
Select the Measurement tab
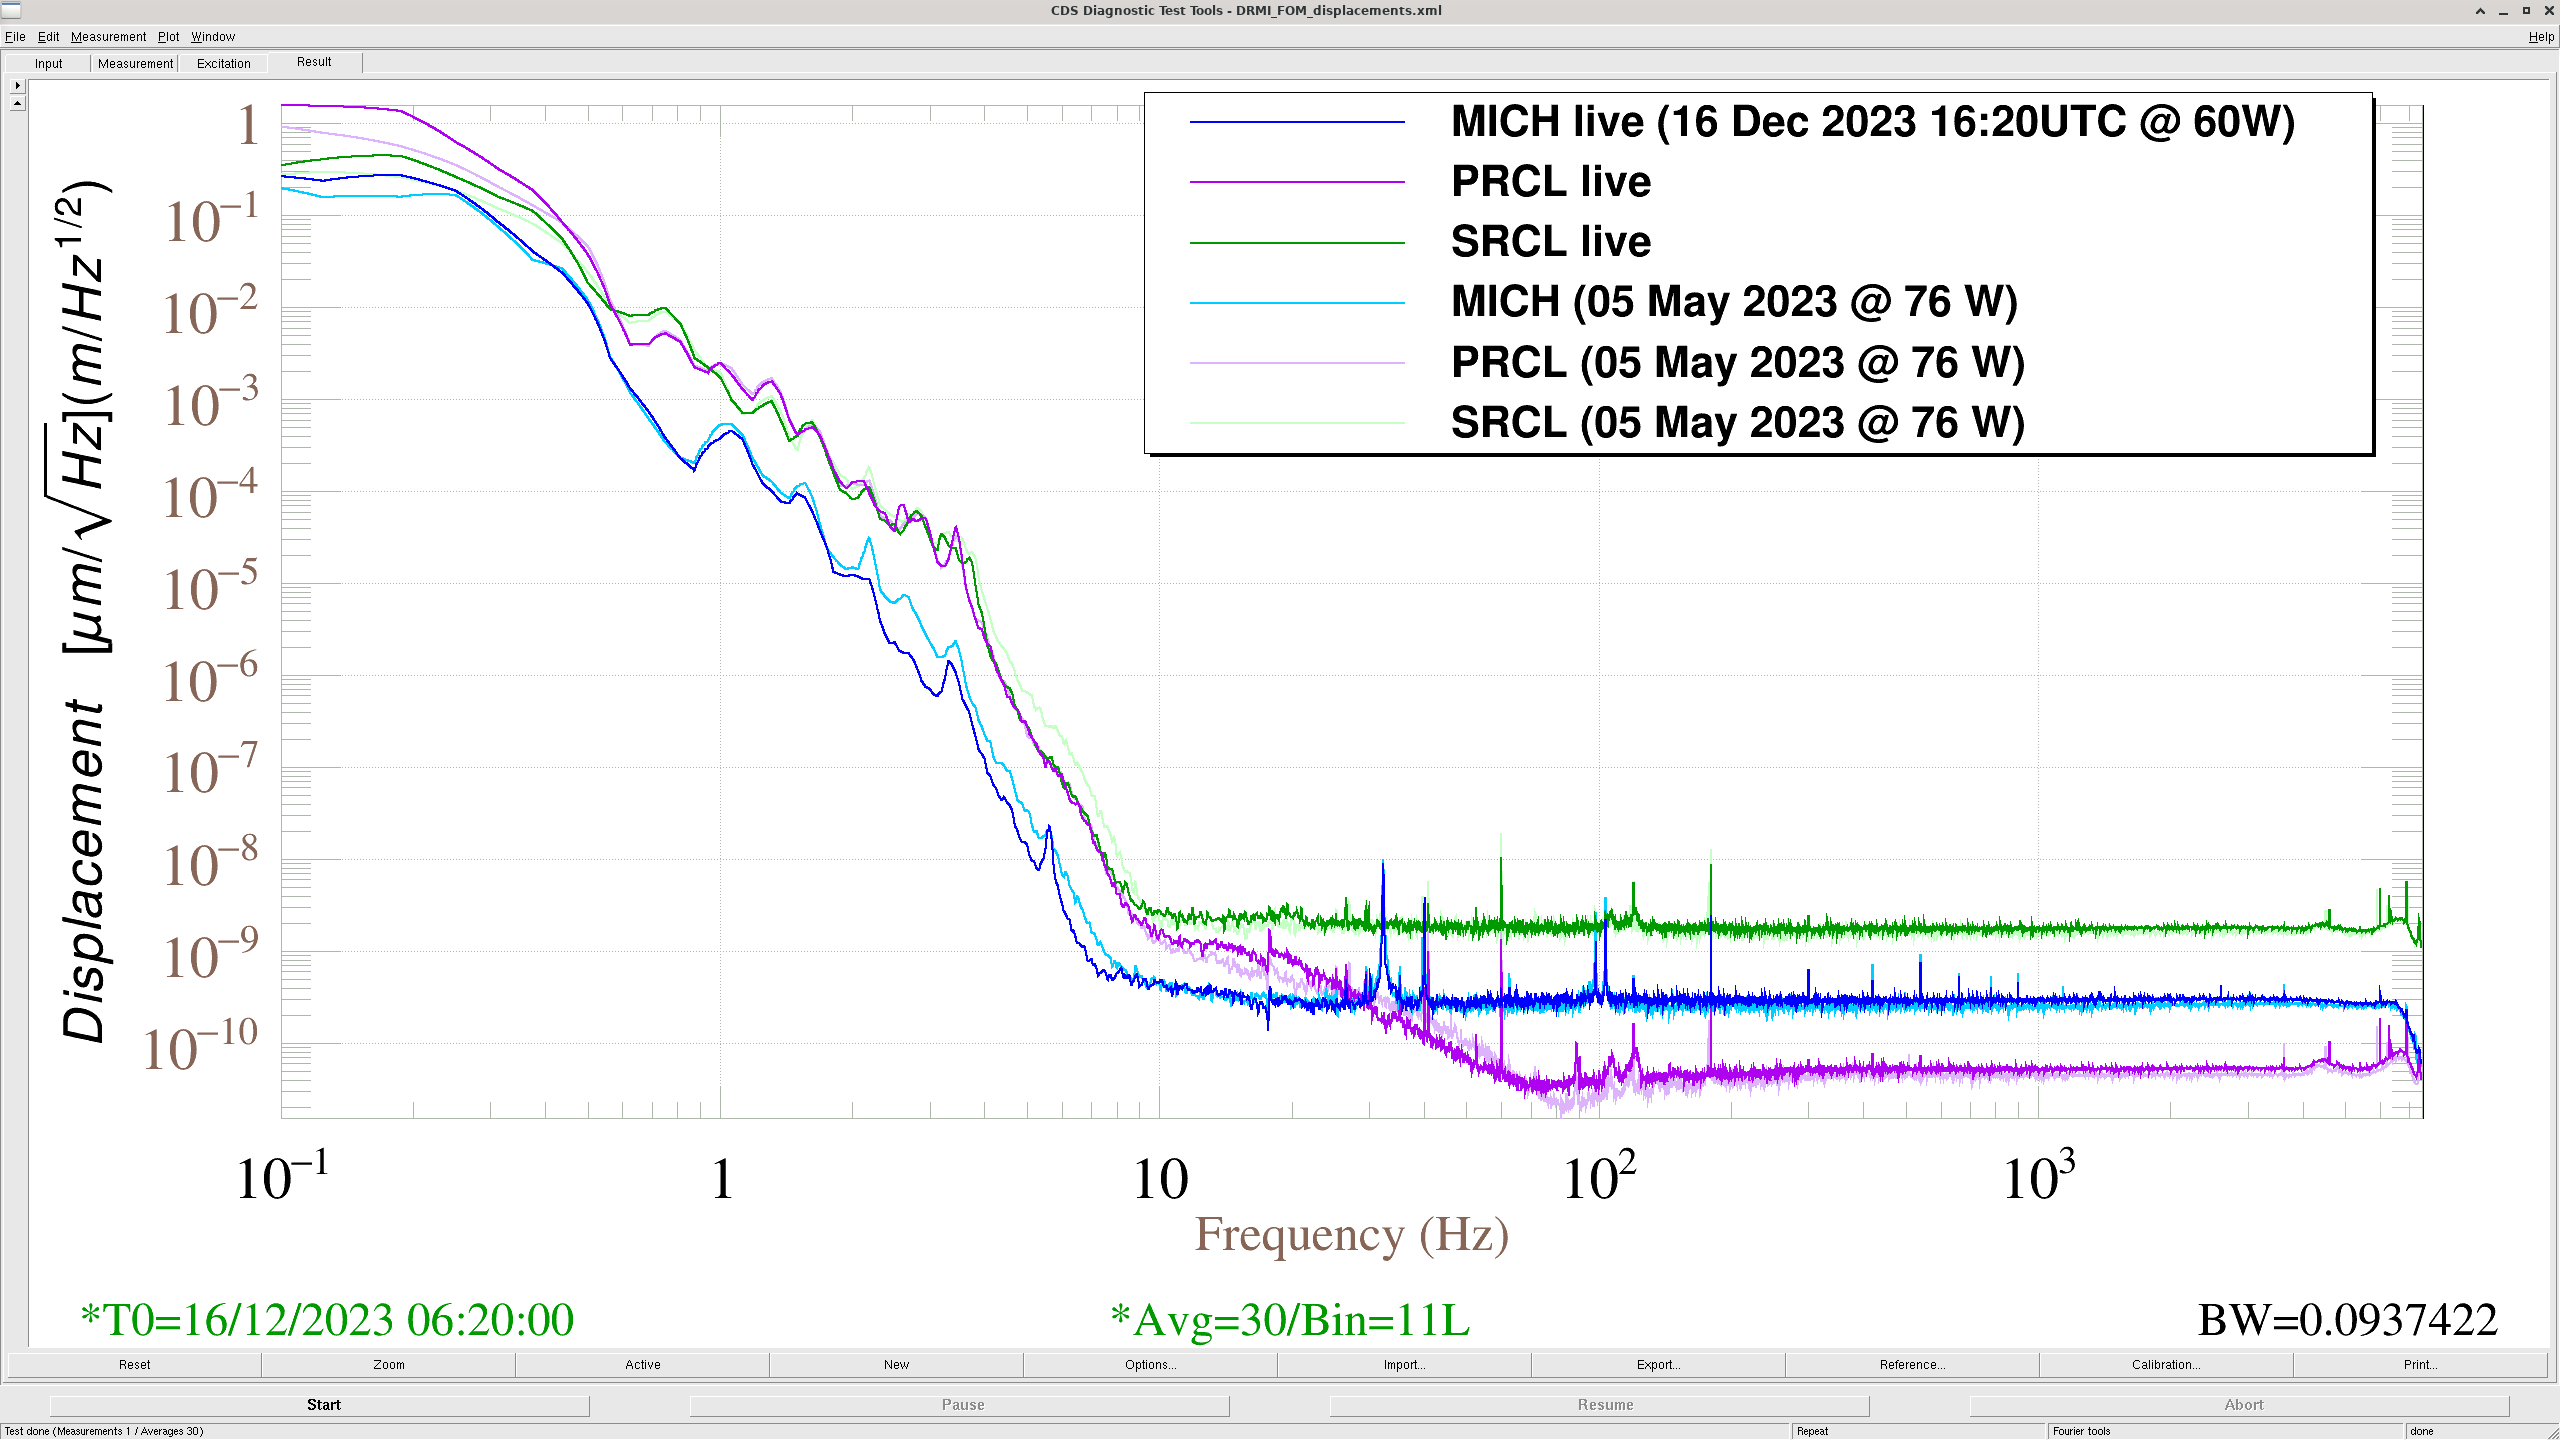[x=135, y=63]
